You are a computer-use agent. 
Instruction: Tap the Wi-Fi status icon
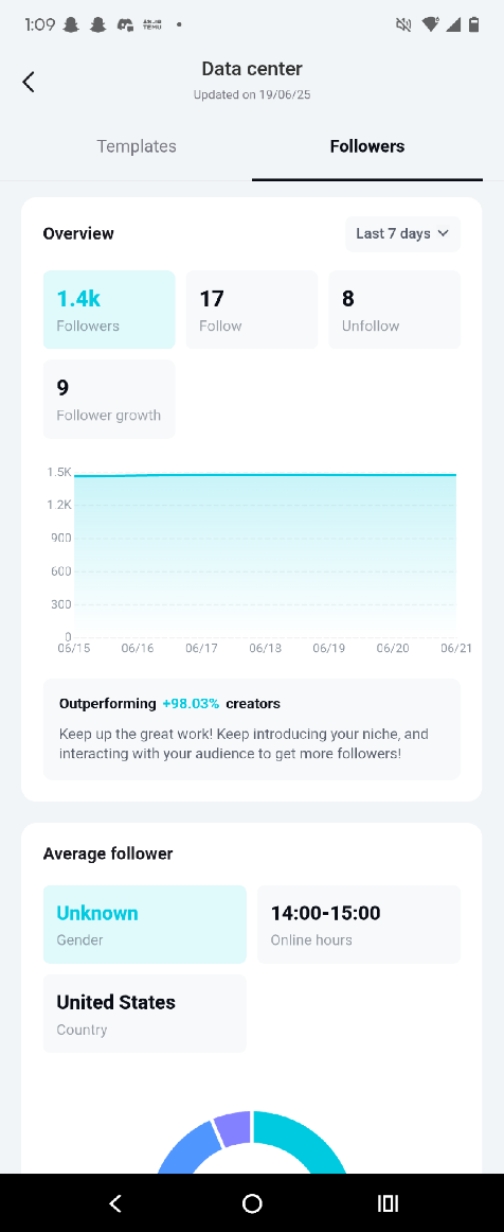pyautogui.click(x=430, y=25)
